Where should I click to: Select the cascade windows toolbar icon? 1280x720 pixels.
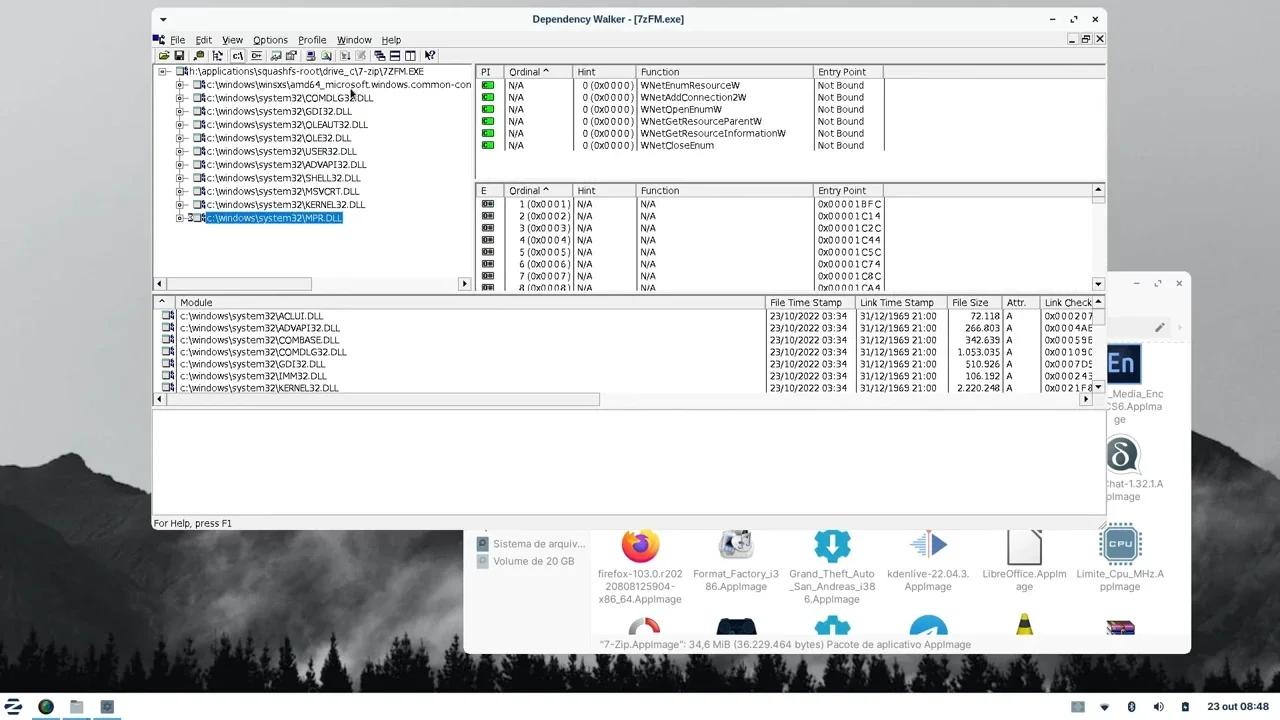(x=380, y=55)
